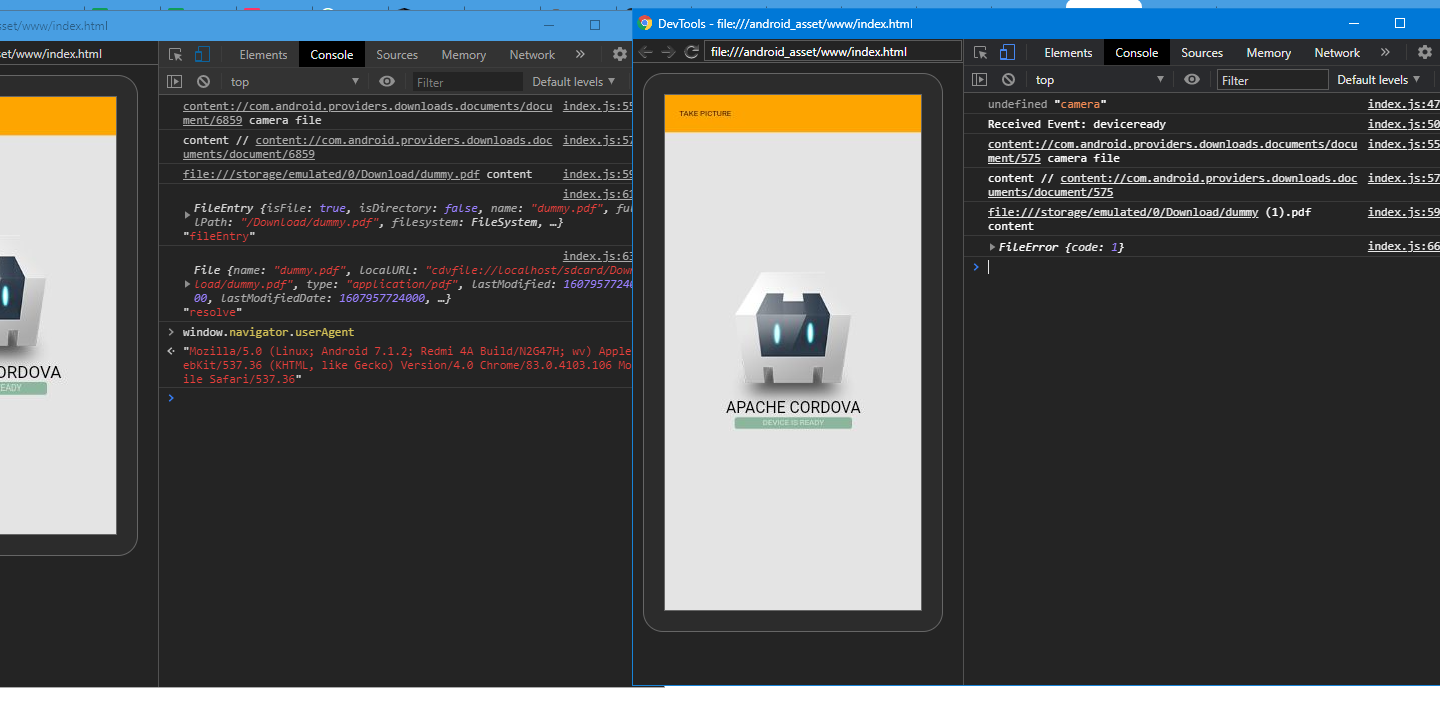1440x703 pixels.
Task: Expand the FileError {code: 1} object
Action: (x=992, y=247)
